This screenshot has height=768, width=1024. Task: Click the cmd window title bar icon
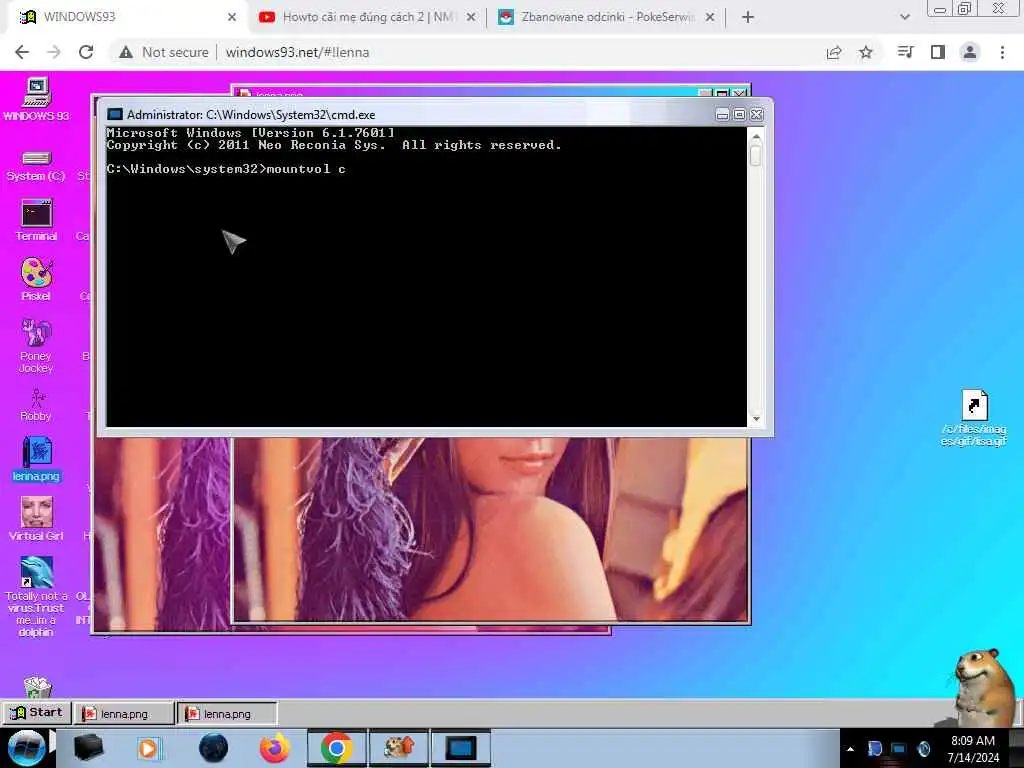pyautogui.click(x=115, y=114)
